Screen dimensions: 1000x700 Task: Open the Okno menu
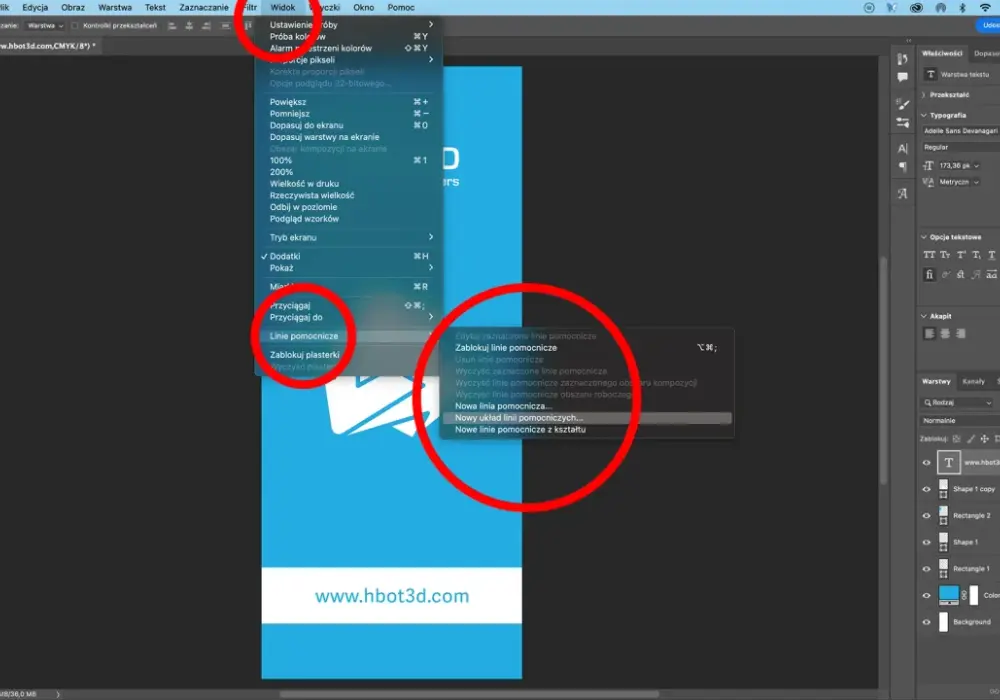(364, 8)
